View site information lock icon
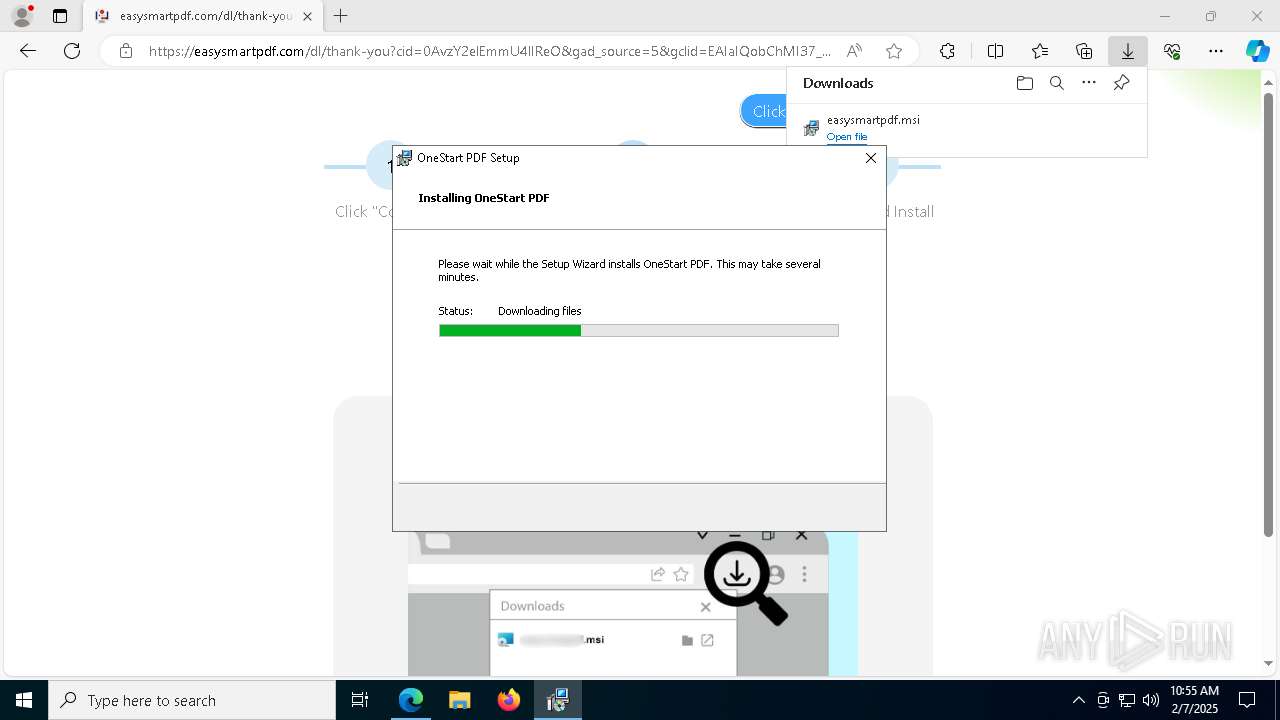The image size is (1280, 720). [125, 51]
